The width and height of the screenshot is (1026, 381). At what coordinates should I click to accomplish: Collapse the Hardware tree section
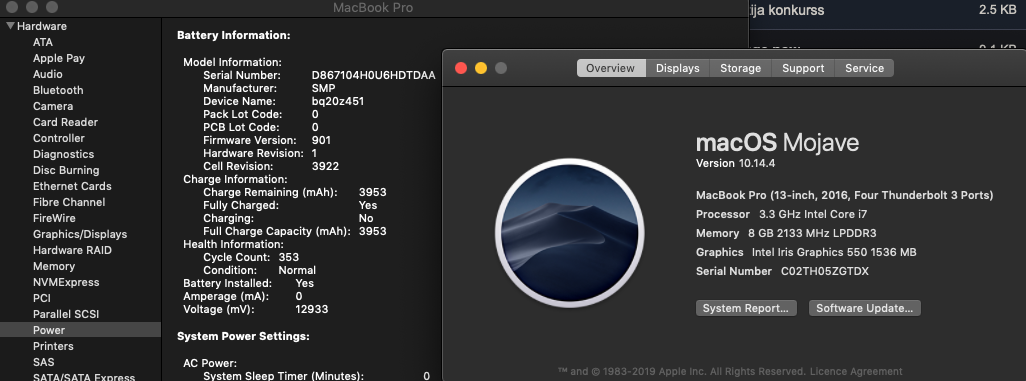10,26
